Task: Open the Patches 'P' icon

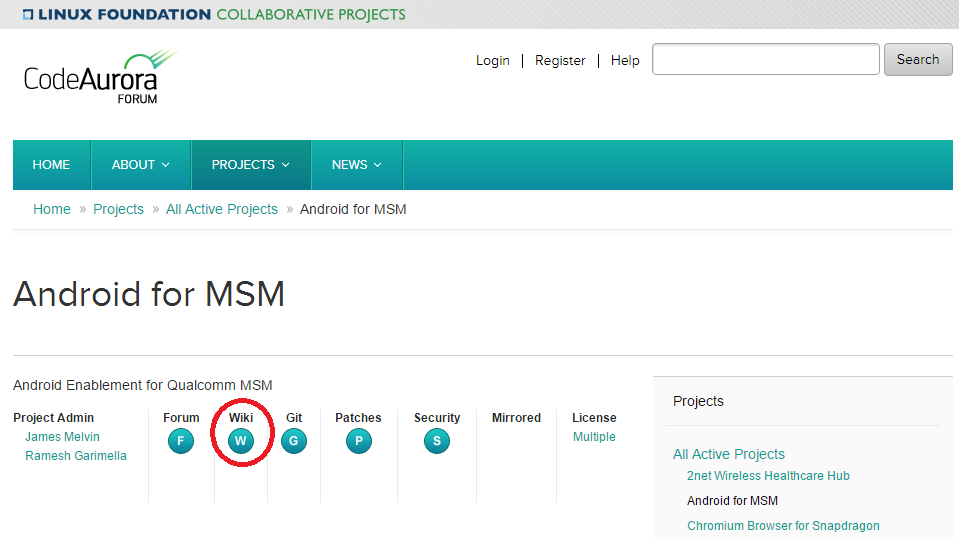Action: tap(358, 441)
